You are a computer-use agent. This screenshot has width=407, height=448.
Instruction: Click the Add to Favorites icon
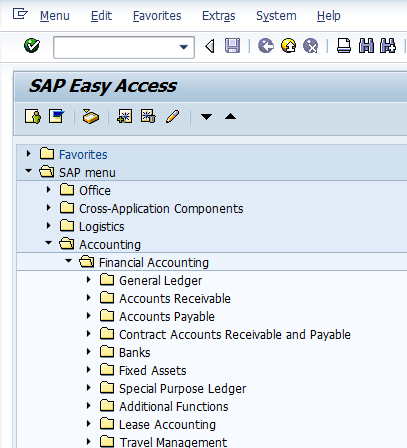click(x=125, y=117)
